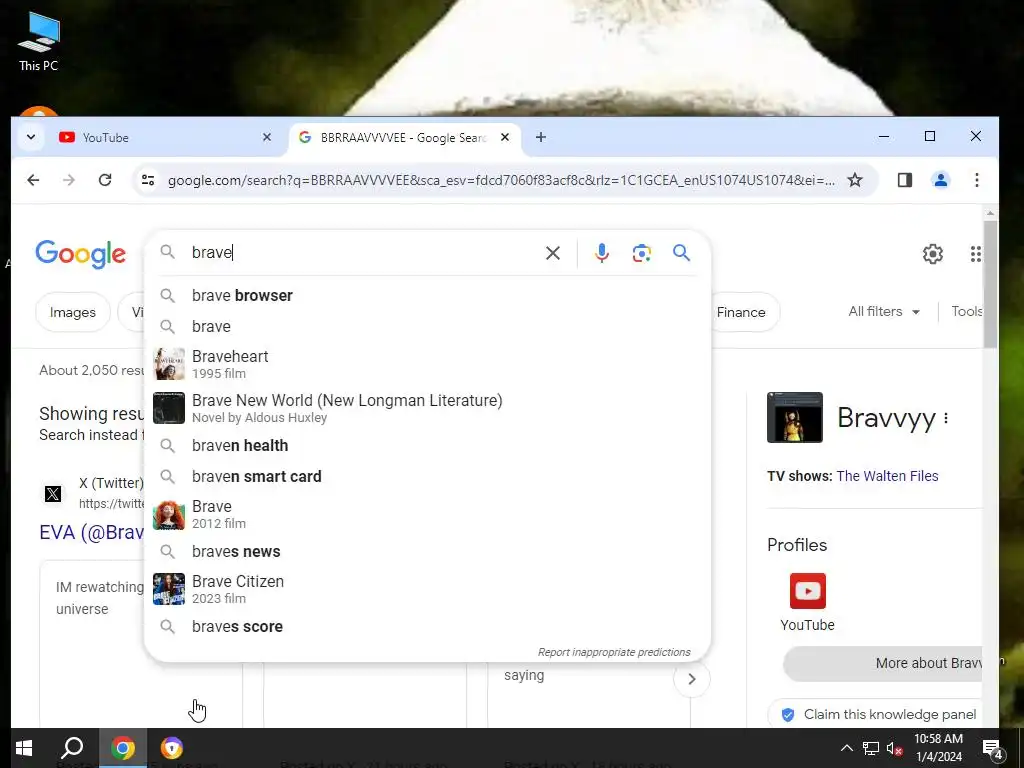Filter results by Finance

point(744,312)
